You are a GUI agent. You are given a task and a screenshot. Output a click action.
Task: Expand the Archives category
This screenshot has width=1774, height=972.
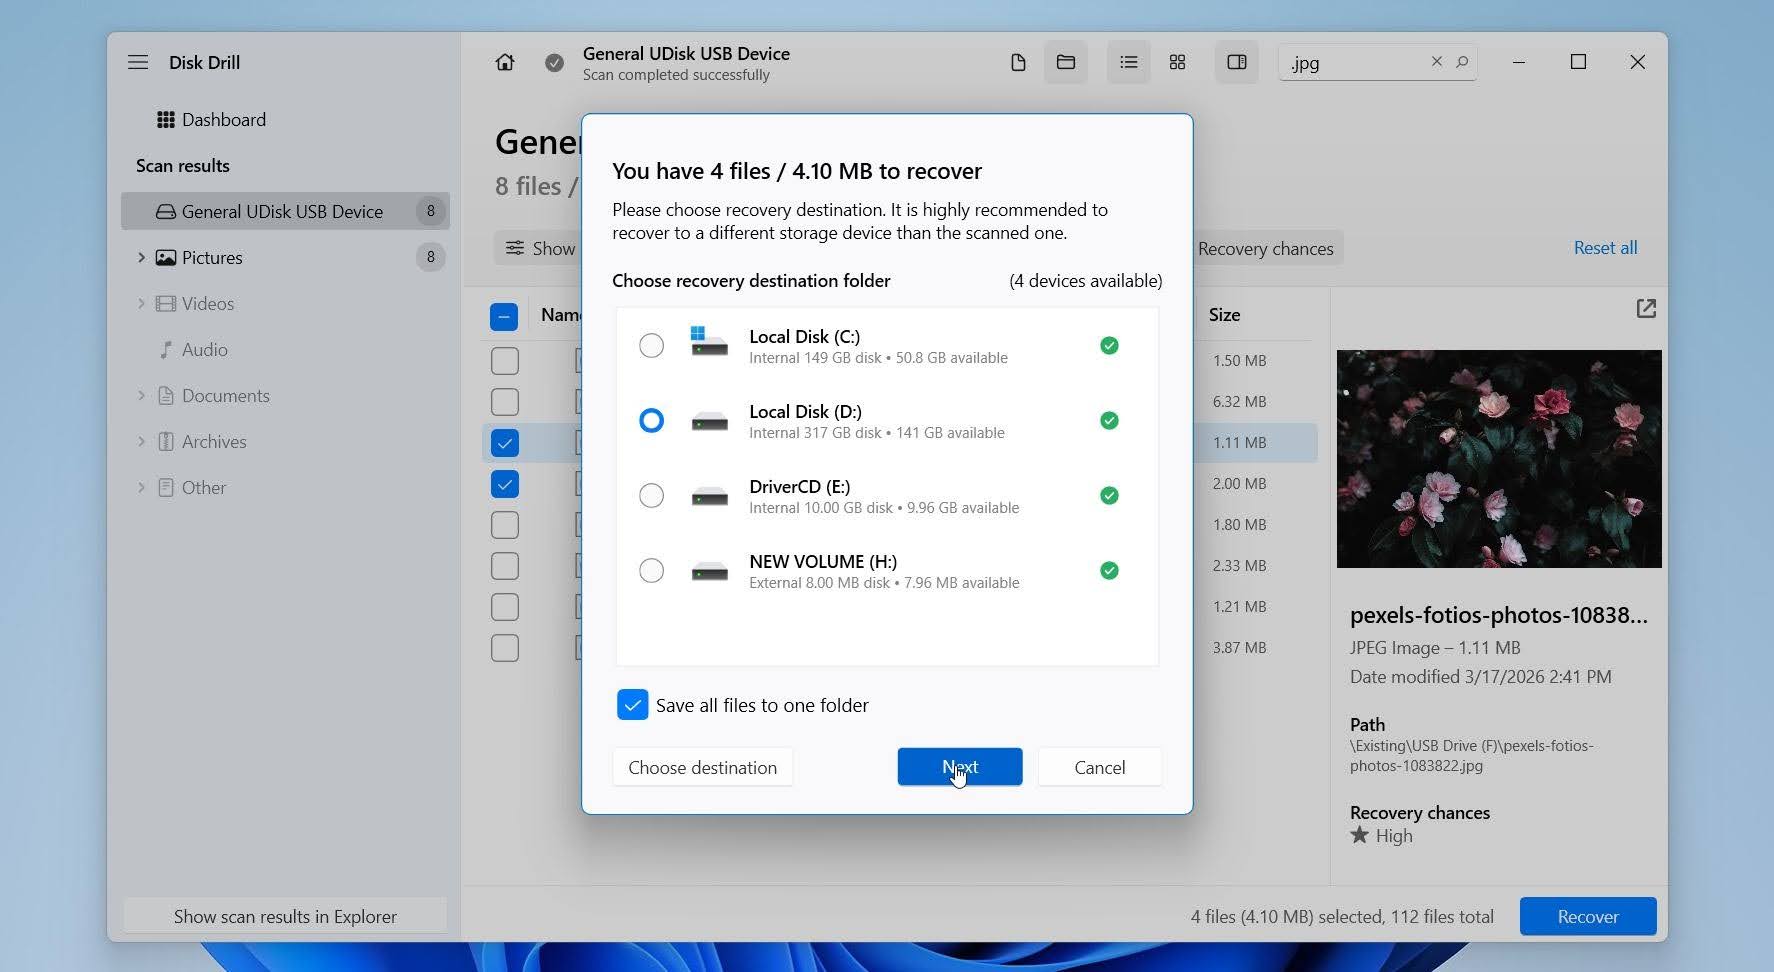point(141,441)
